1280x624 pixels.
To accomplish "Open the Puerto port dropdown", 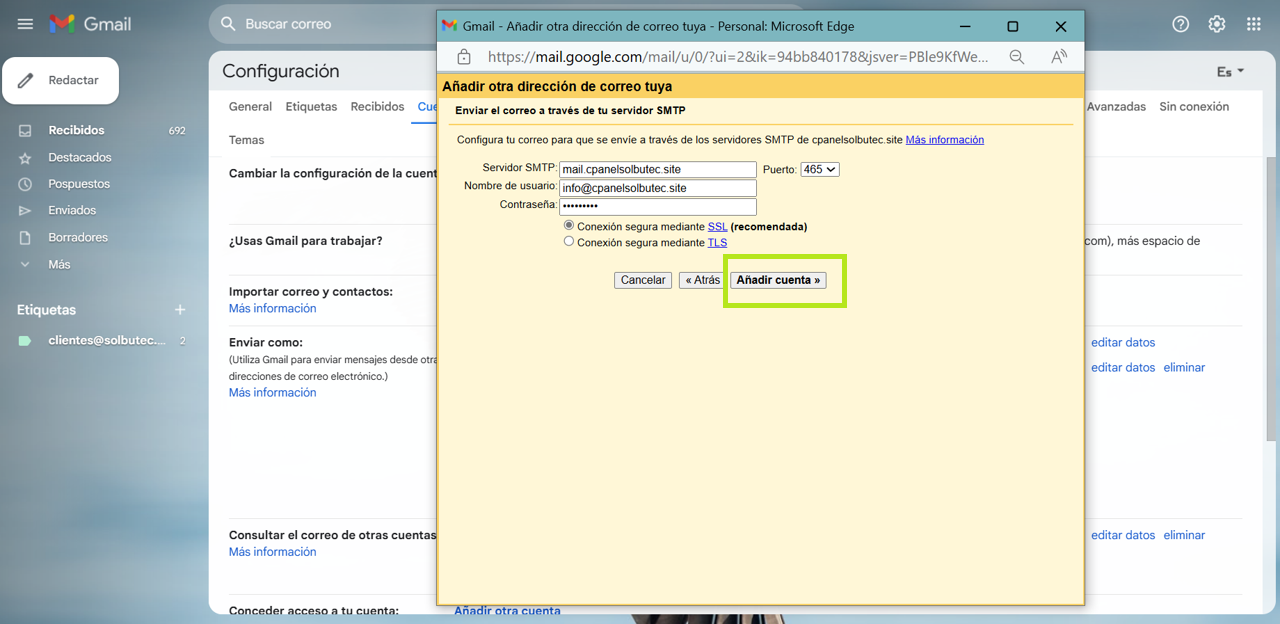I will [820, 170].
